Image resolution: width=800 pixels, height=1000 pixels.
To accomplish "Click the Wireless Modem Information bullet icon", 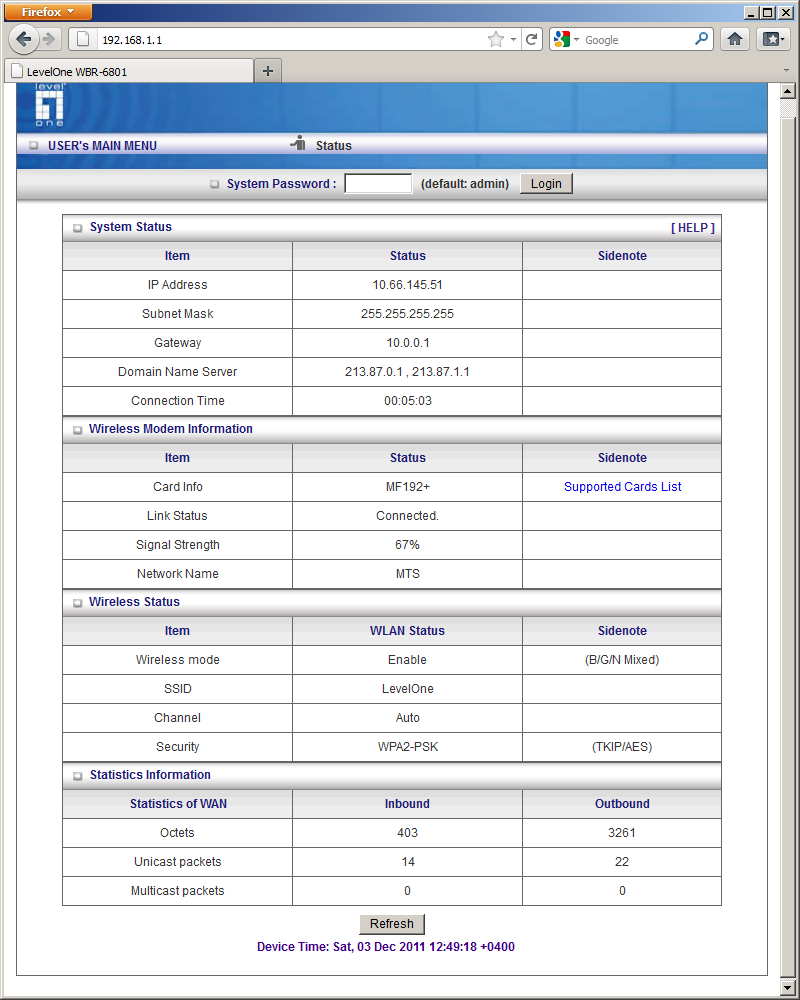I will tap(77, 430).
